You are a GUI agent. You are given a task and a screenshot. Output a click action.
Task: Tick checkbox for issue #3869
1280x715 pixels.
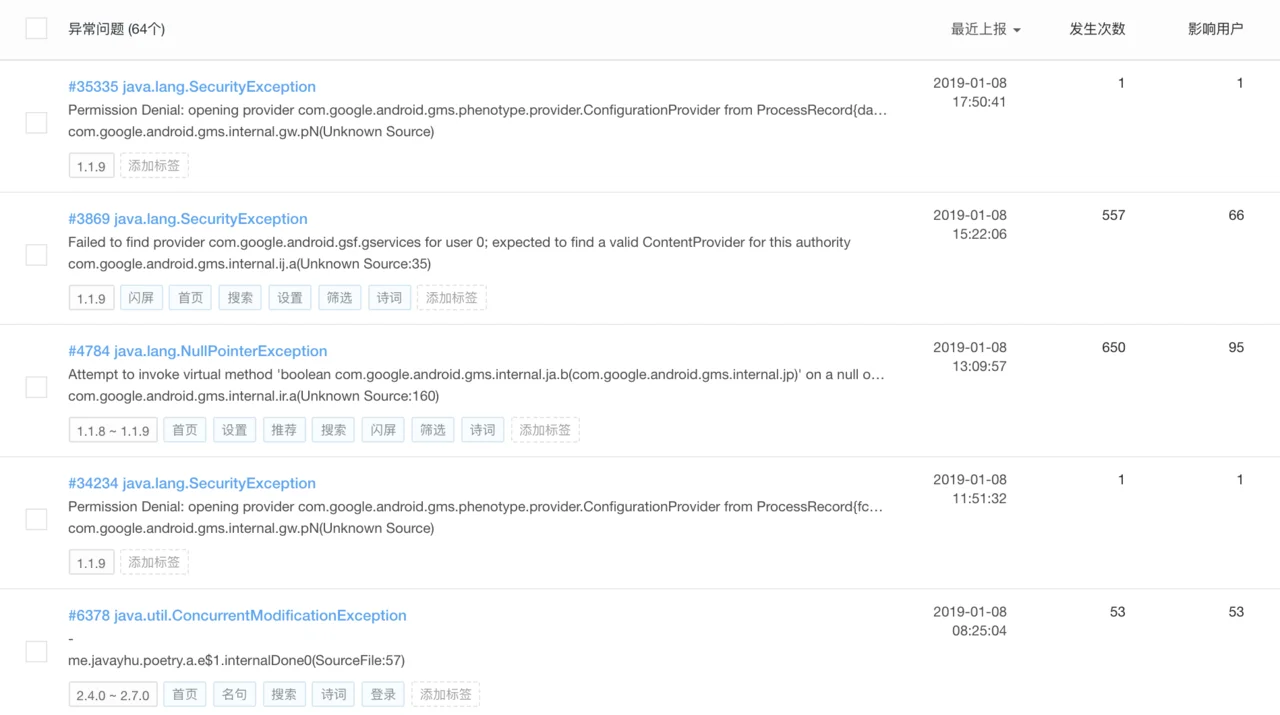[36, 255]
